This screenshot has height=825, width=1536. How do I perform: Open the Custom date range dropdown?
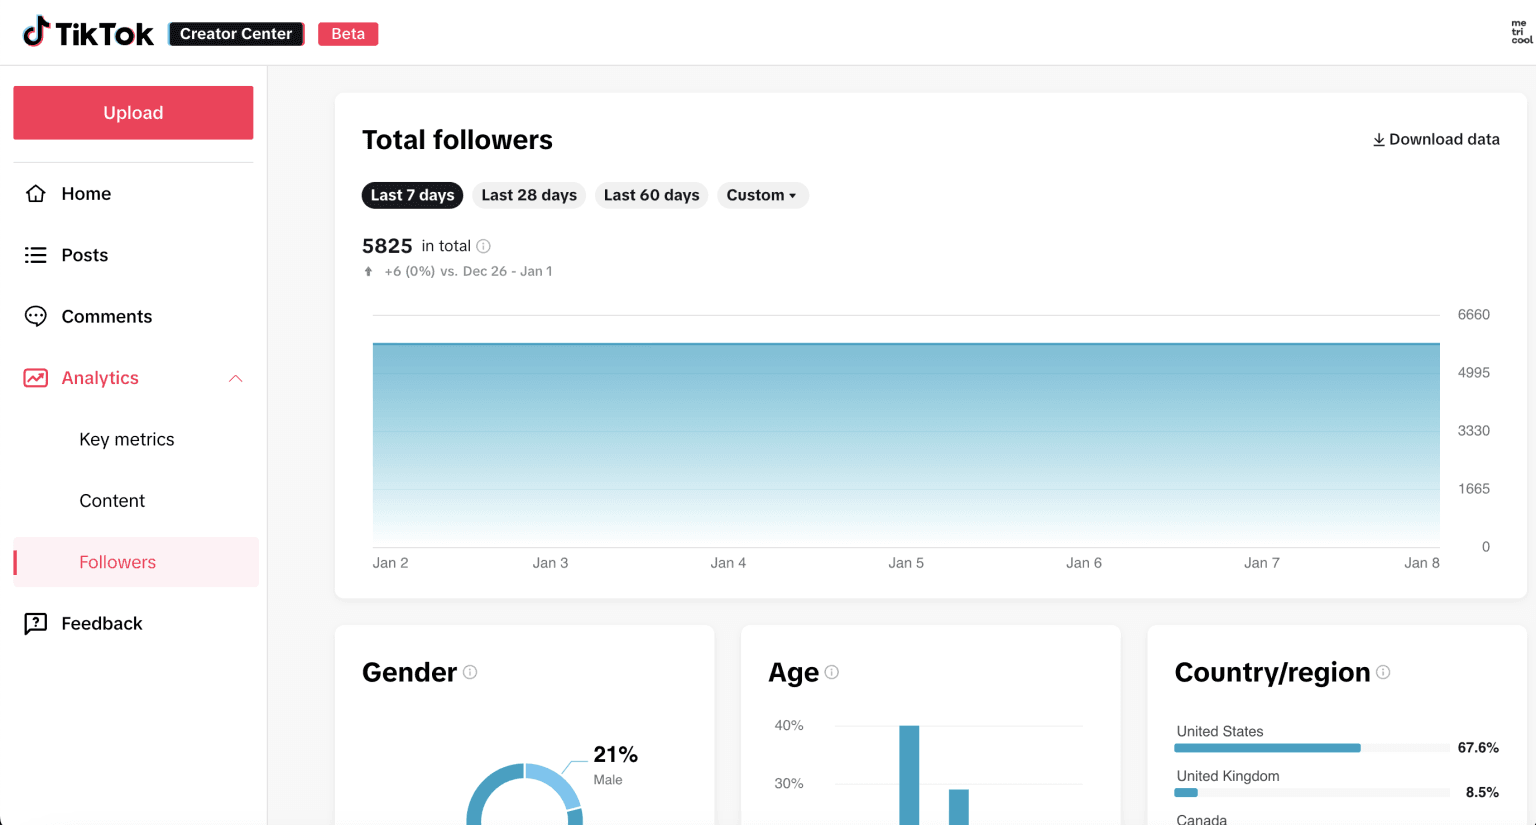[x=762, y=195]
